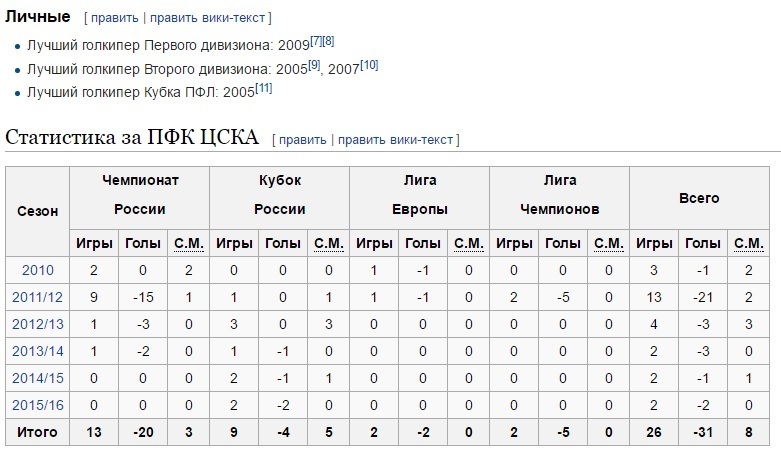
Task: Open the 2013/14 season link
Action: [37, 351]
